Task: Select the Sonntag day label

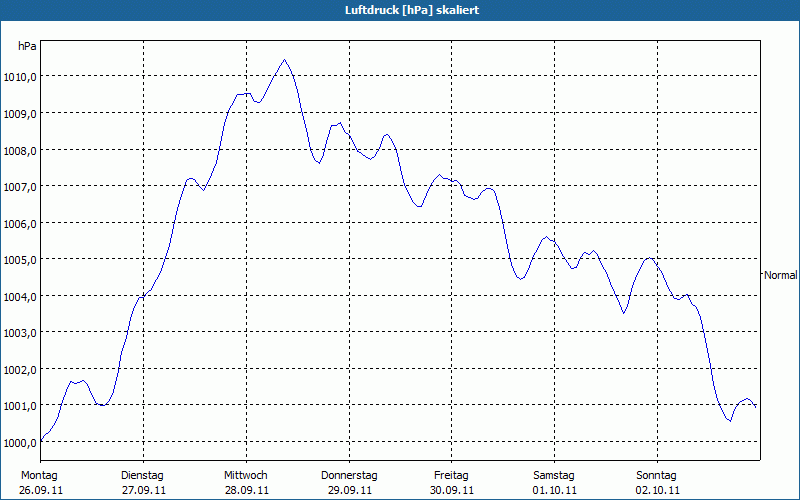Action: pyautogui.click(x=656, y=475)
